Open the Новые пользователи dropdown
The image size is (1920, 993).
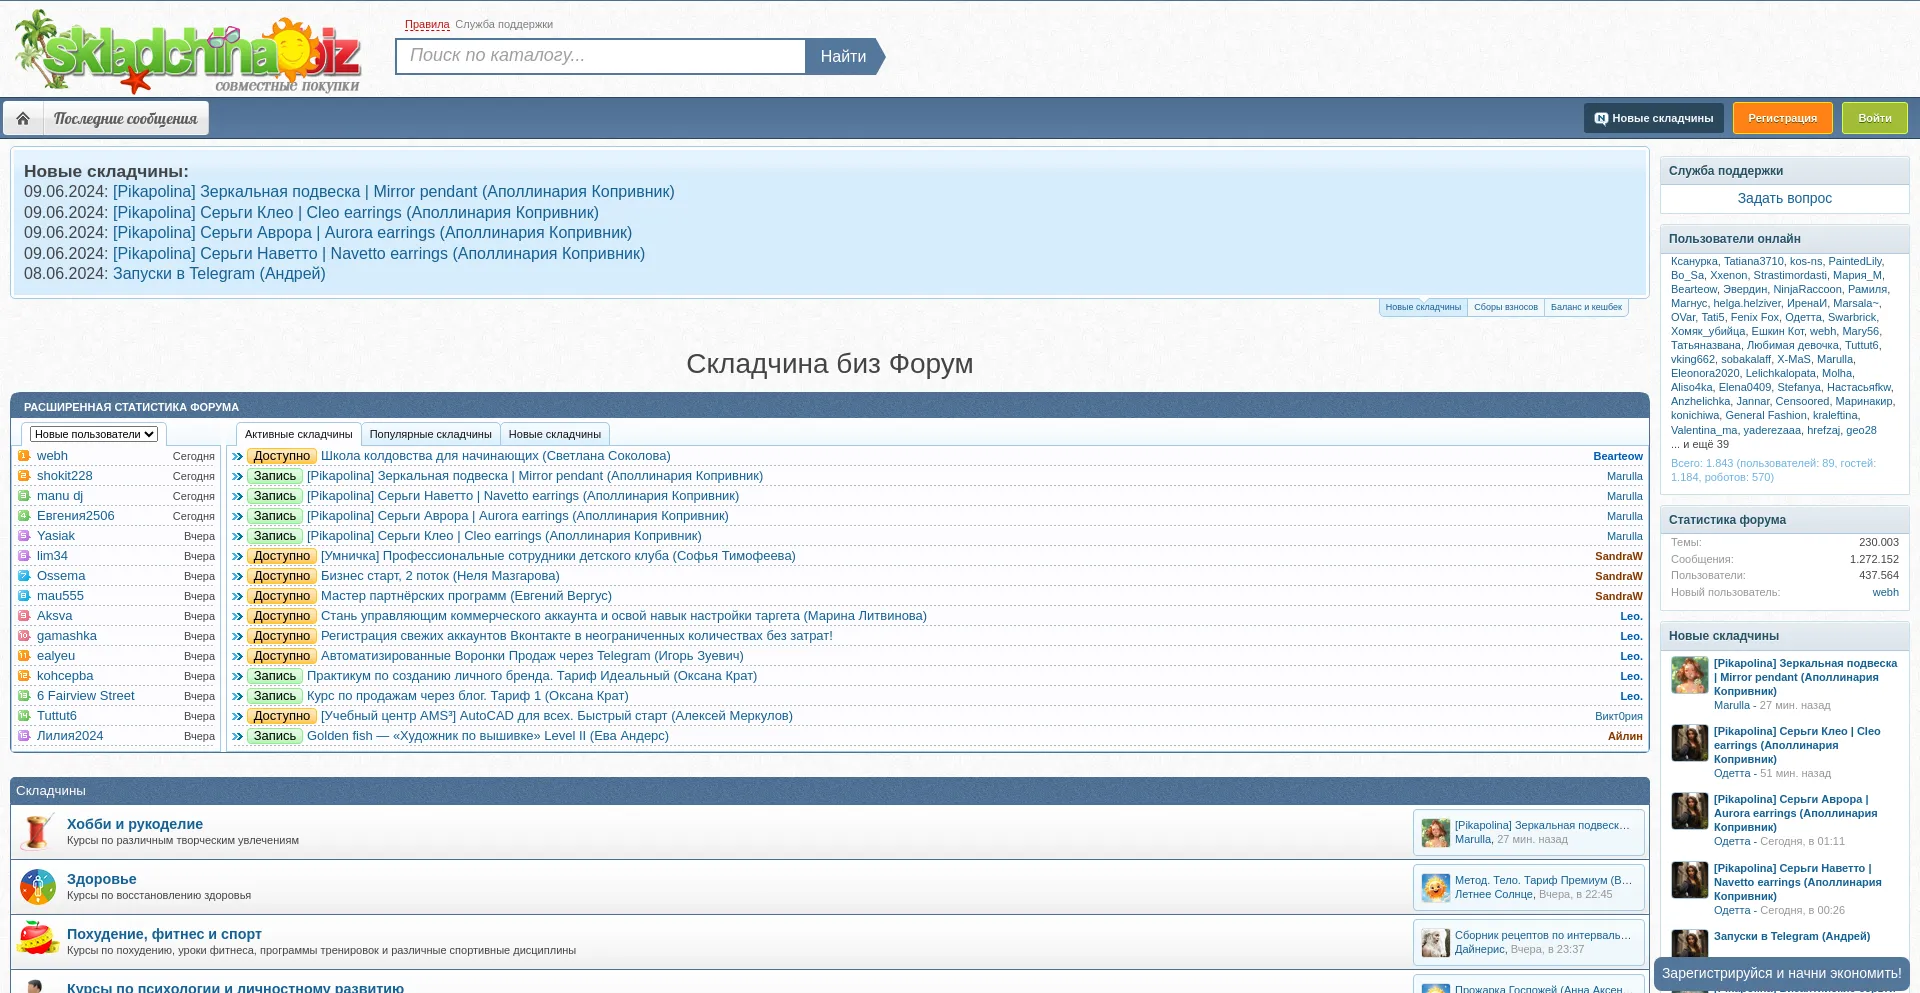click(x=94, y=434)
